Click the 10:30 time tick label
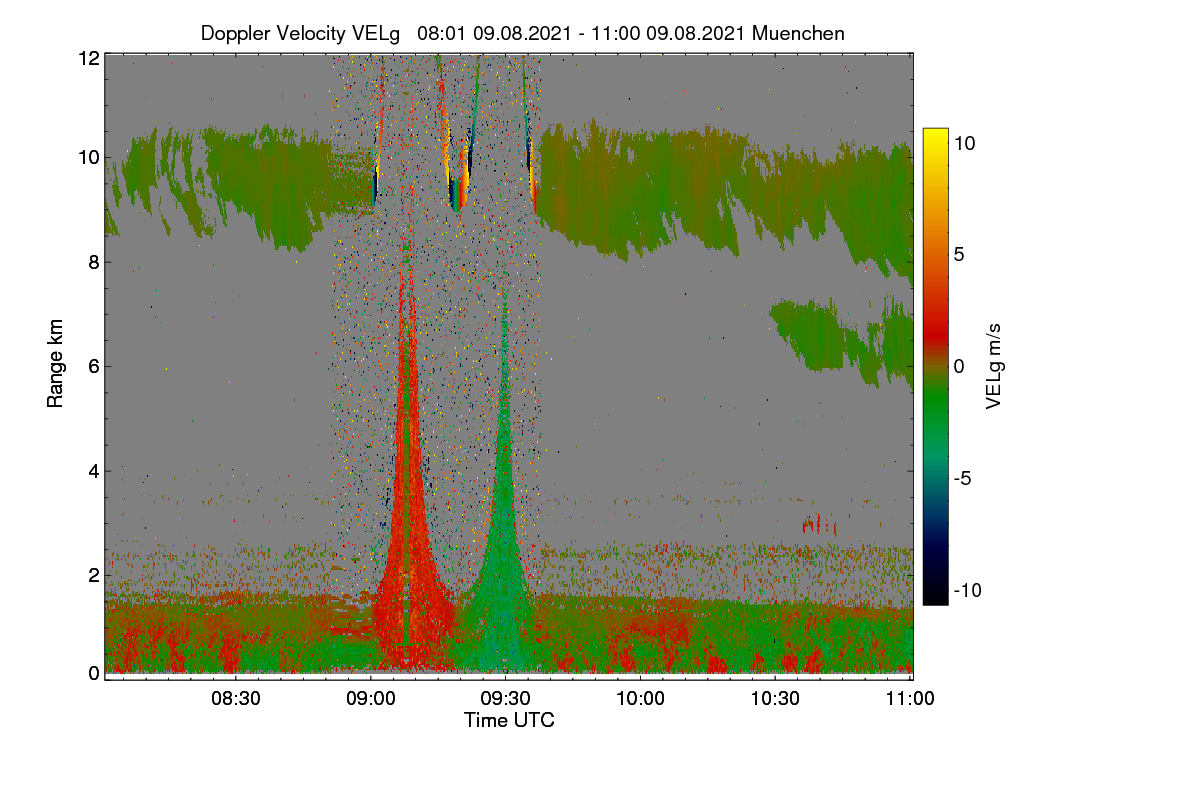 pyautogui.click(x=776, y=699)
